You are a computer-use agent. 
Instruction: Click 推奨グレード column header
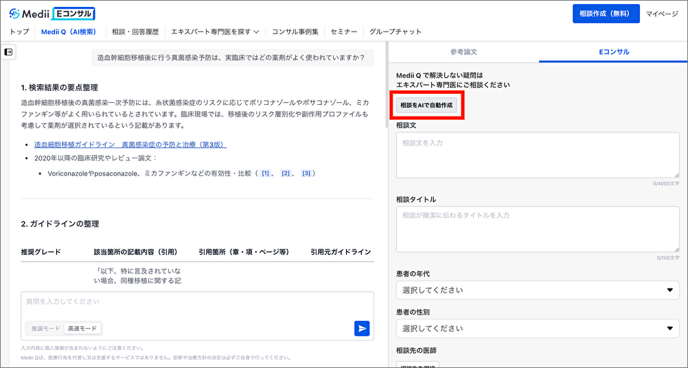pos(41,252)
